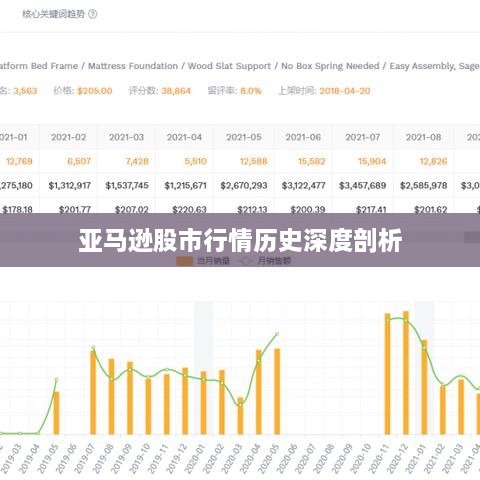Image resolution: width=480 pixels, height=480 pixels.
Task: Select the revenue cell $3,457,689
Action: tap(363, 185)
